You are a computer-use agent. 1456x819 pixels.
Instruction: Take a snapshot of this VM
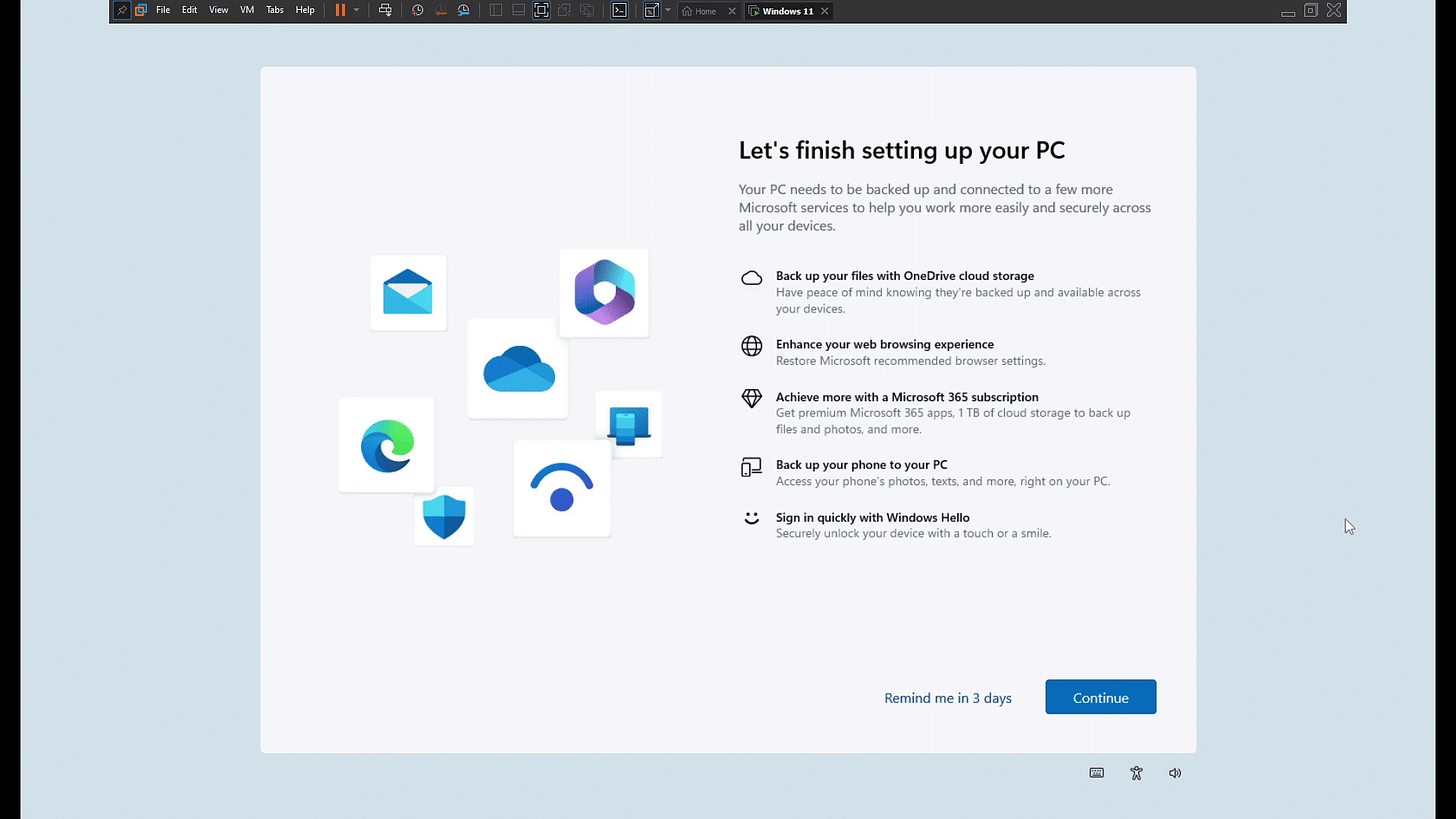[417, 10]
